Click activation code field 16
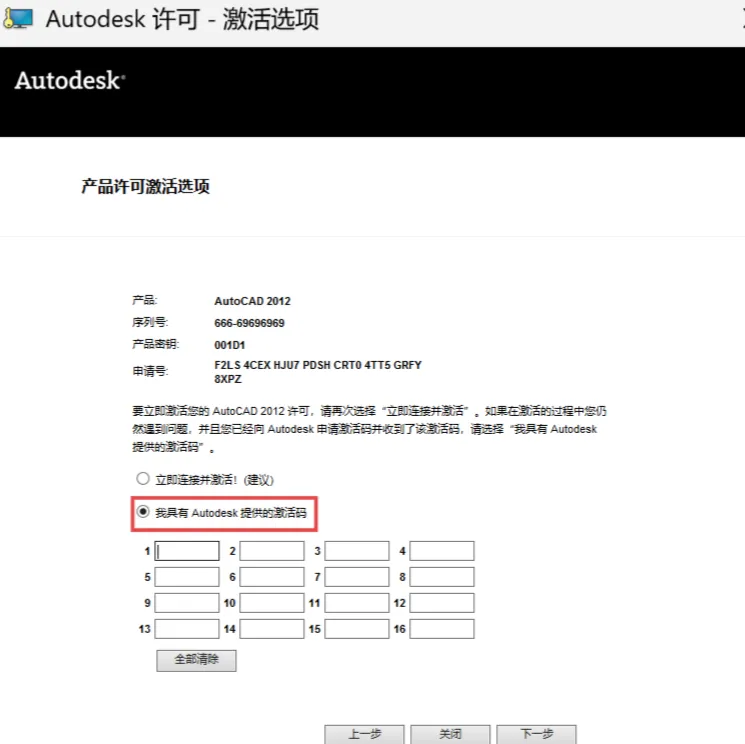Viewport: 745px width, 744px height. point(442,629)
